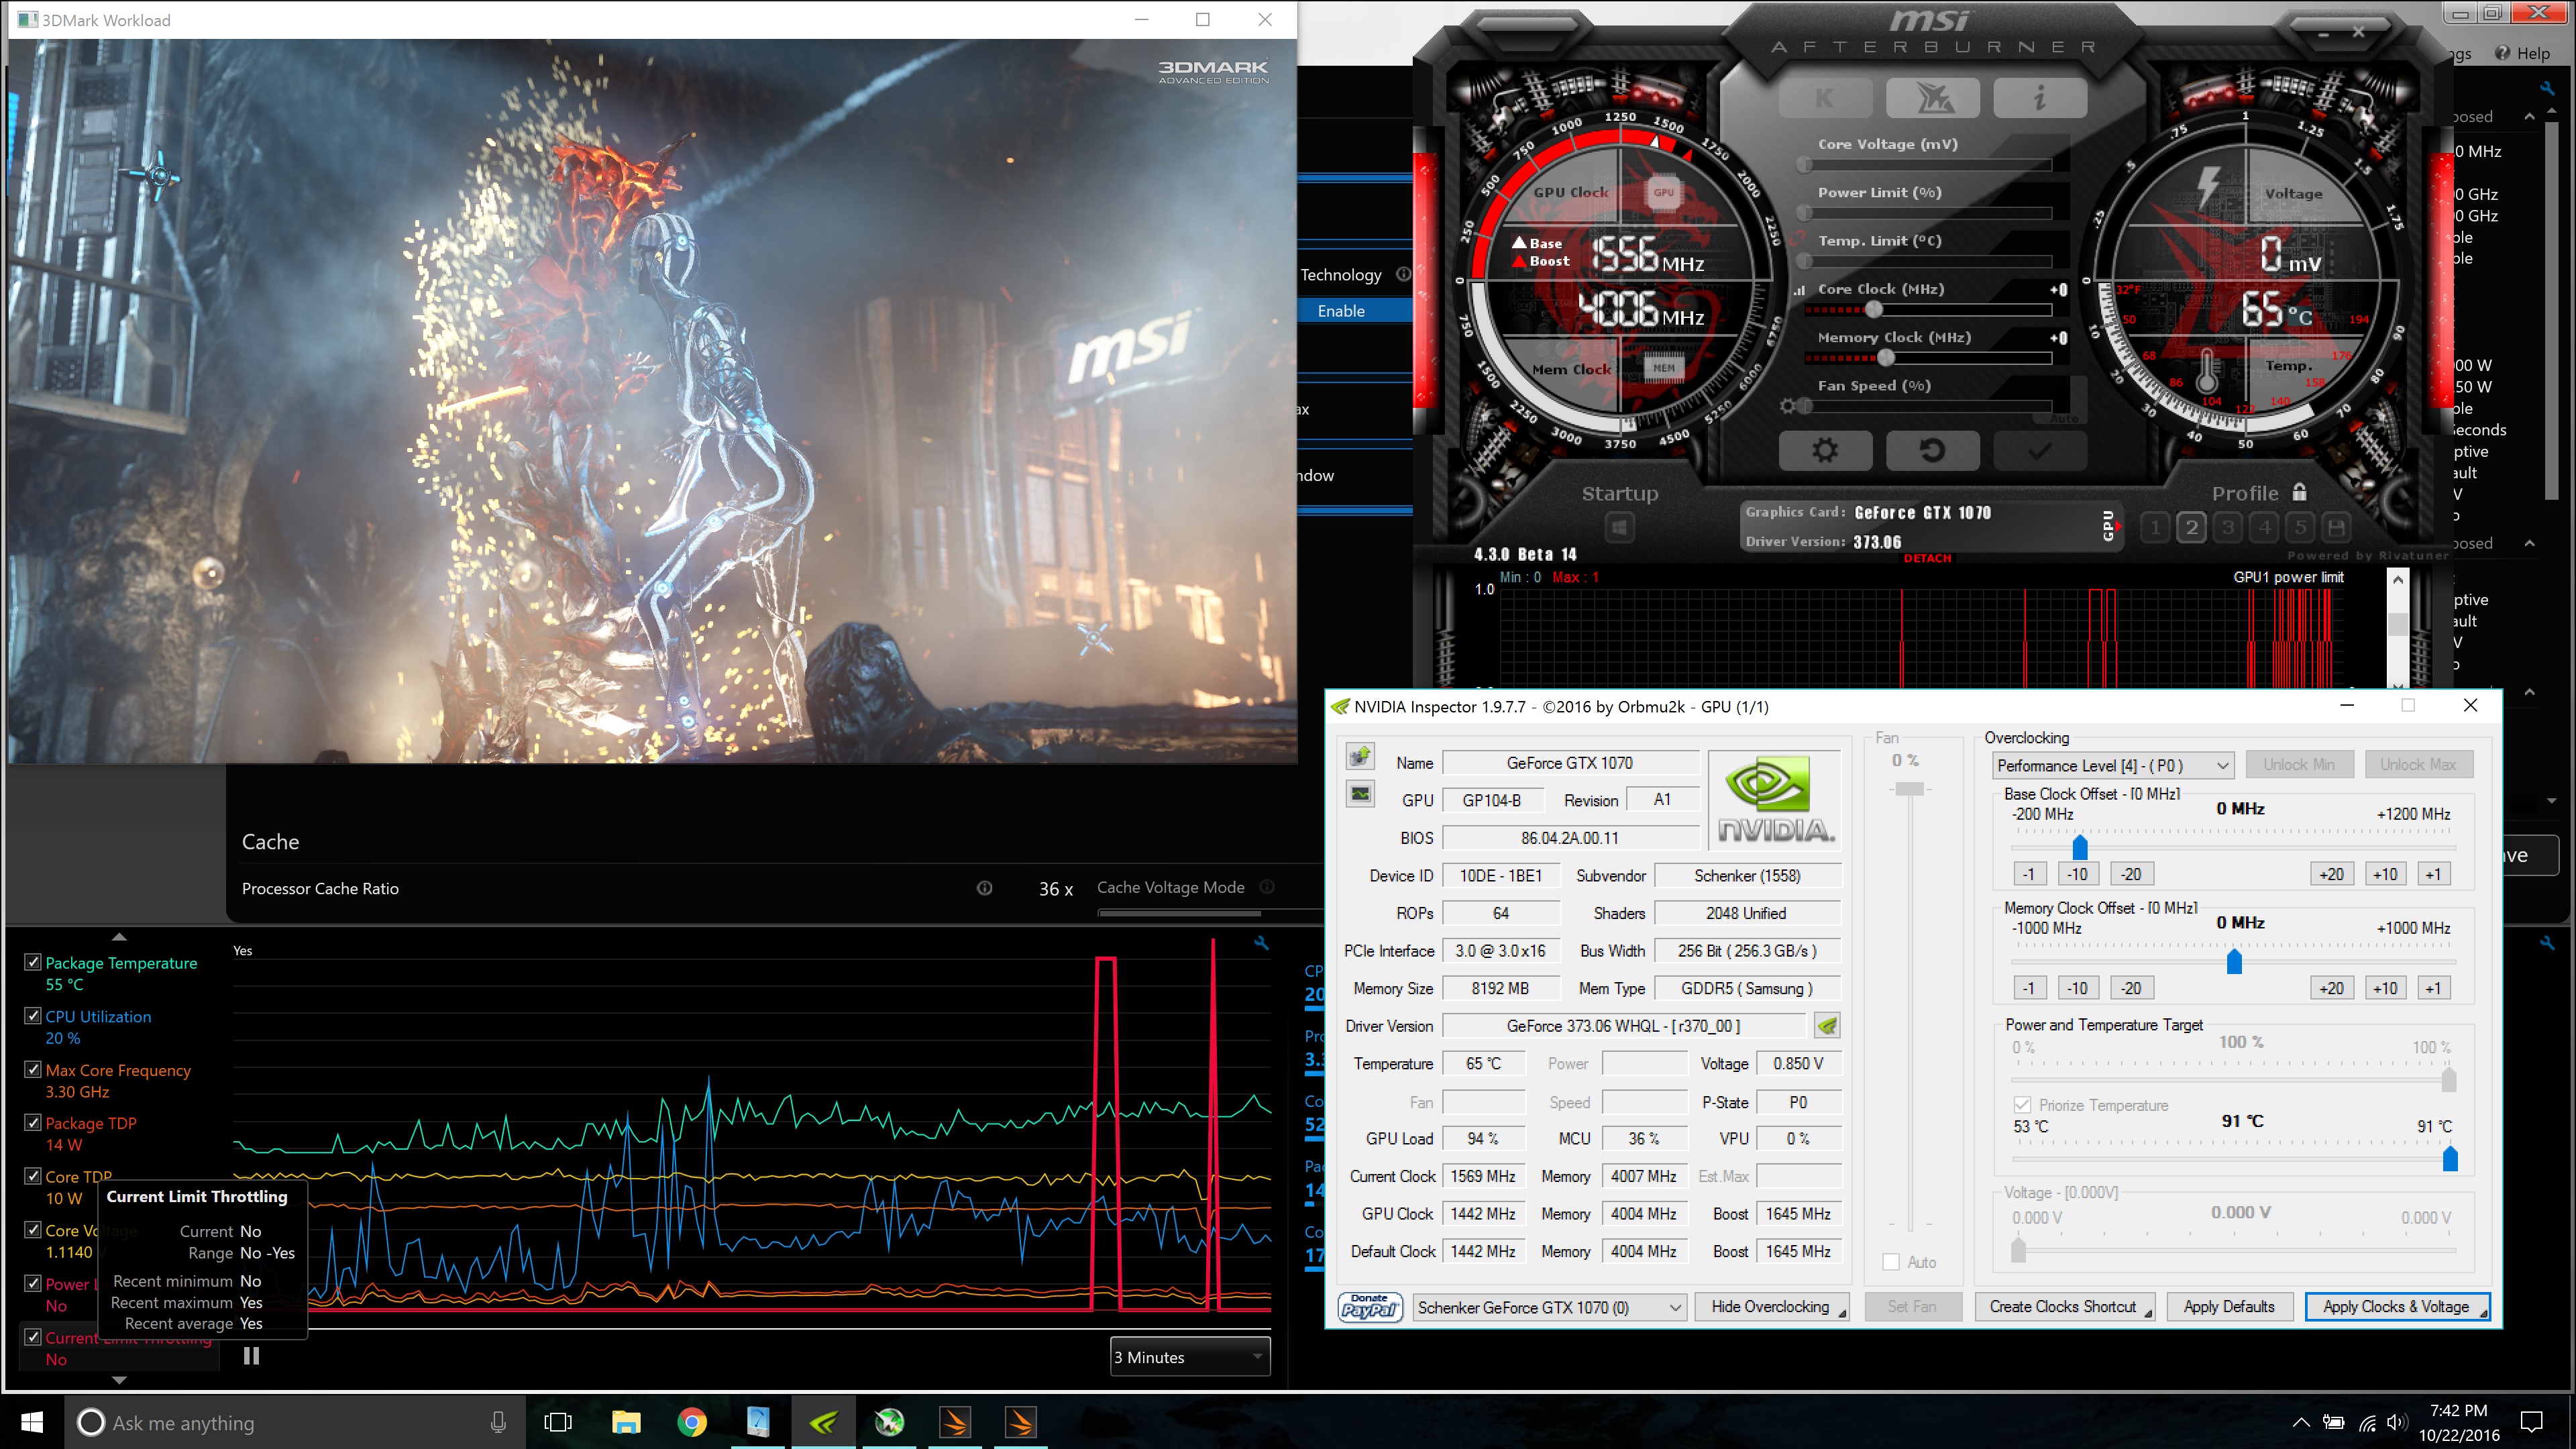Image resolution: width=2576 pixels, height=1449 pixels.
Task: Click Ask me anything search box
Action: point(296,1422)
